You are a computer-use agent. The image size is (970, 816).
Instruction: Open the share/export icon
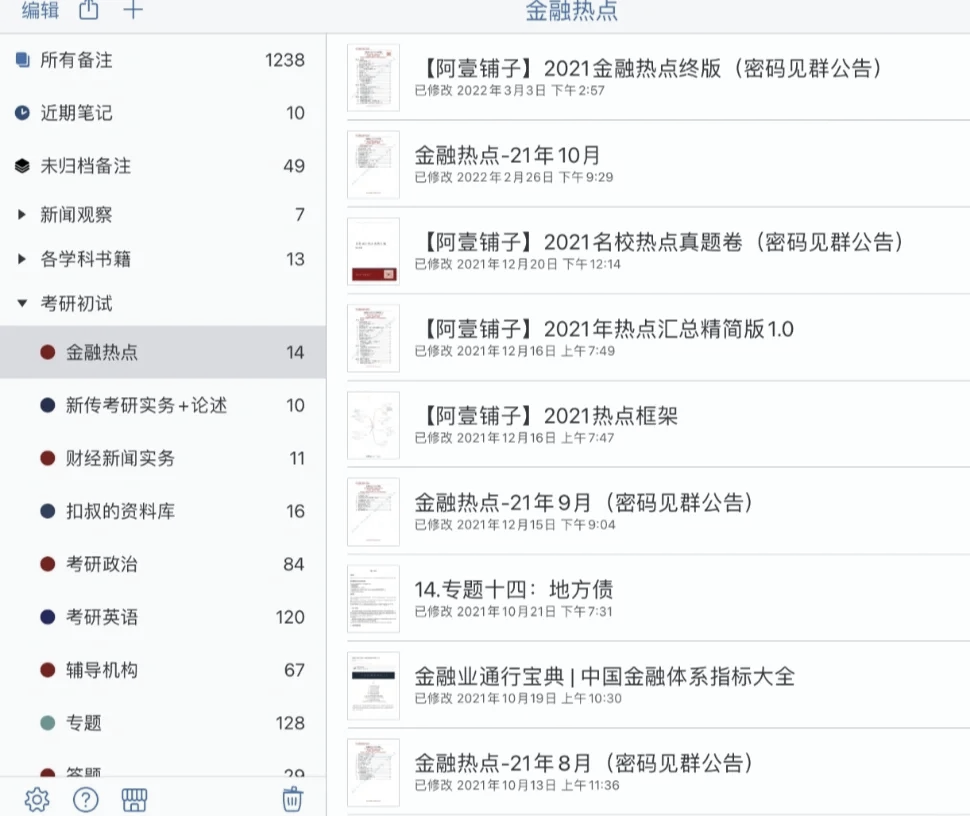coord(88,9)
